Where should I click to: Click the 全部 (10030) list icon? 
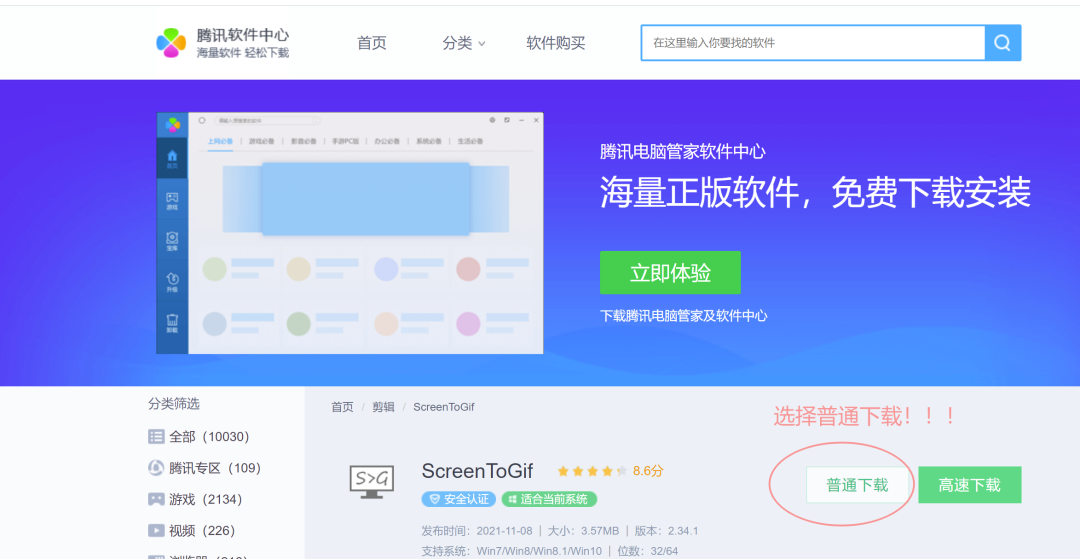click(x=156, y=436)
